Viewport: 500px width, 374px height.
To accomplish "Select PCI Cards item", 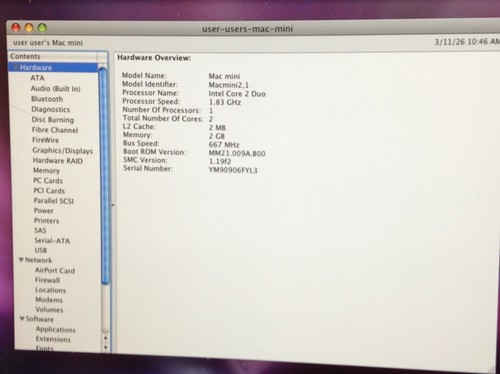I will (49, 191).
